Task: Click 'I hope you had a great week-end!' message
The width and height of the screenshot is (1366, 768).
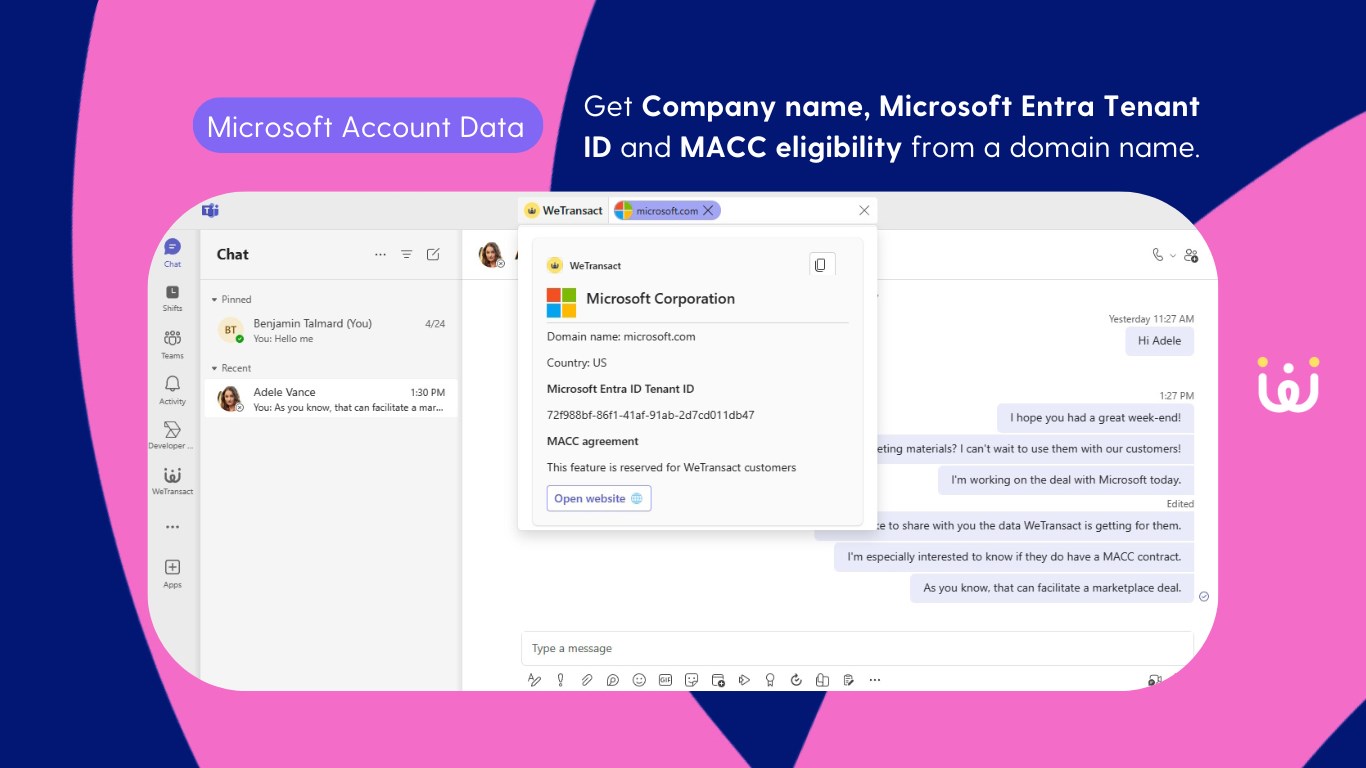Action: 1095,418
